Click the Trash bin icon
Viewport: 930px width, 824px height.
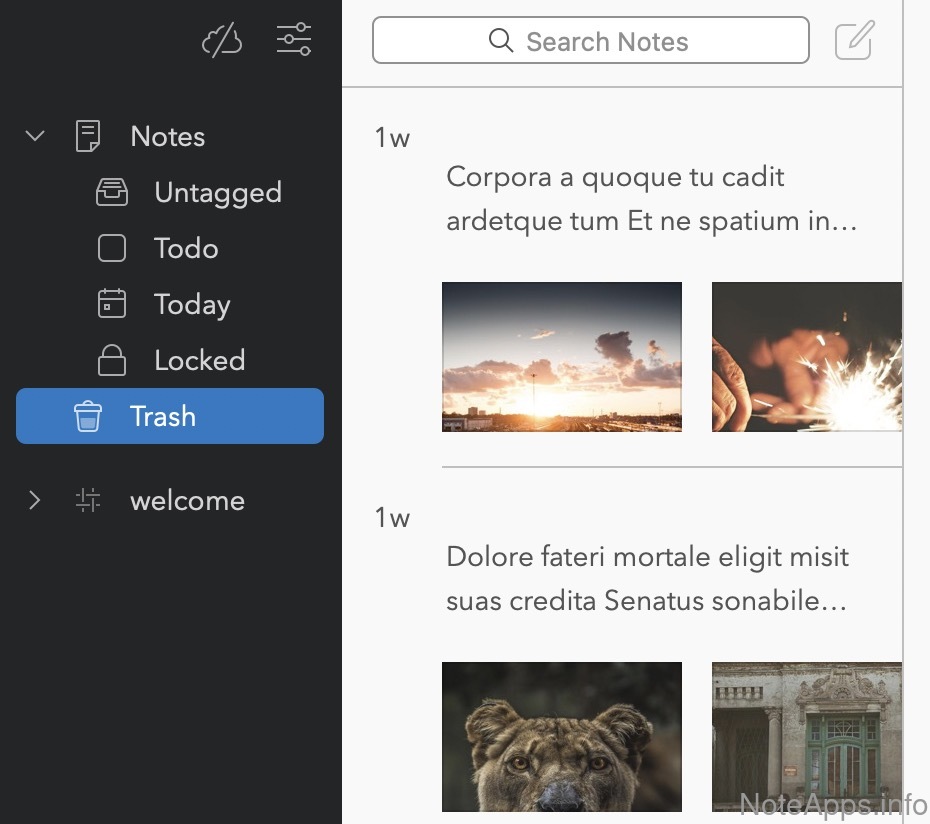pyautogui.click(x=88, y=416)
